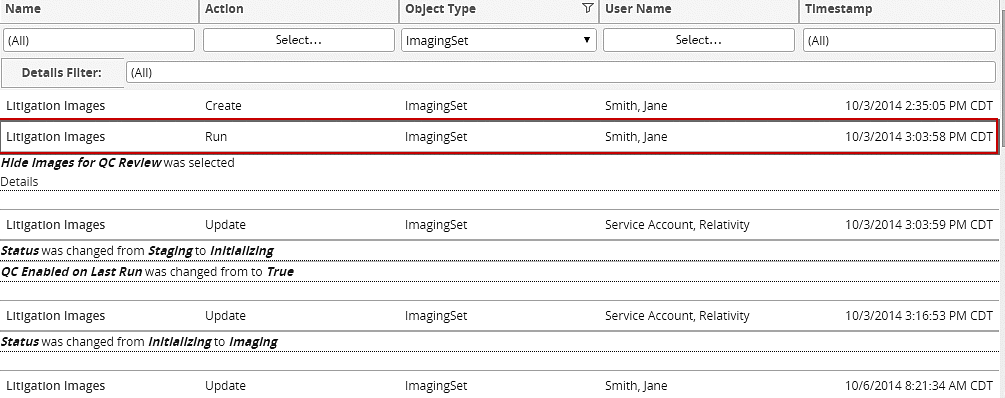1005x398 pixels.
Task: Click Update action in the 3:03:59 PM row
Action: point(225,225)
